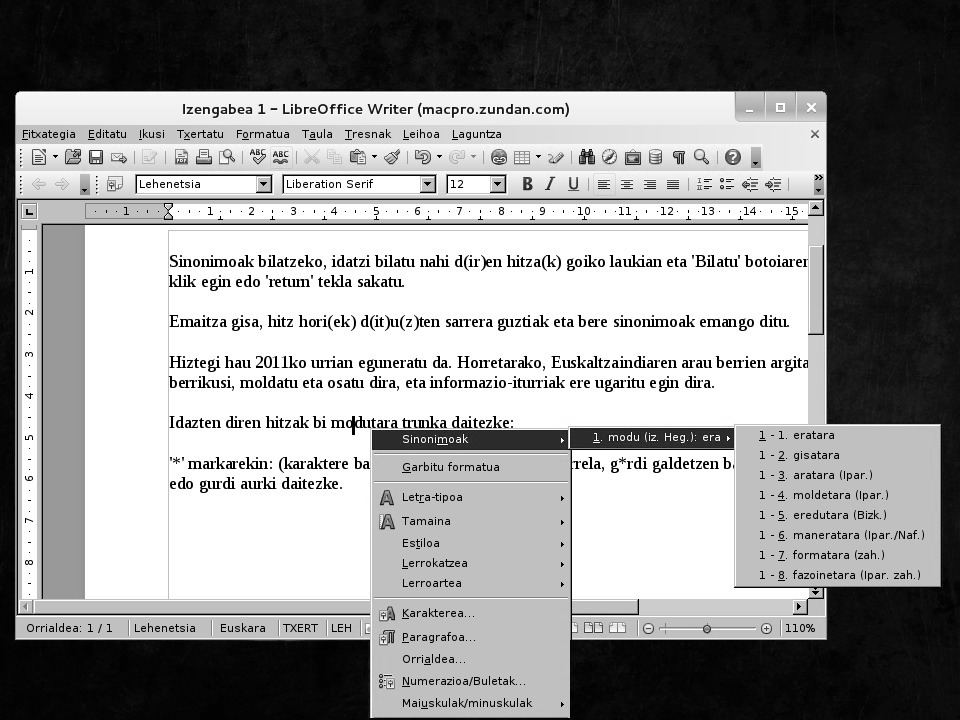Viewport: 960px width, 720px height.
Task: Show the Draw functions toolbar
Action: click(x=556, y=157)
